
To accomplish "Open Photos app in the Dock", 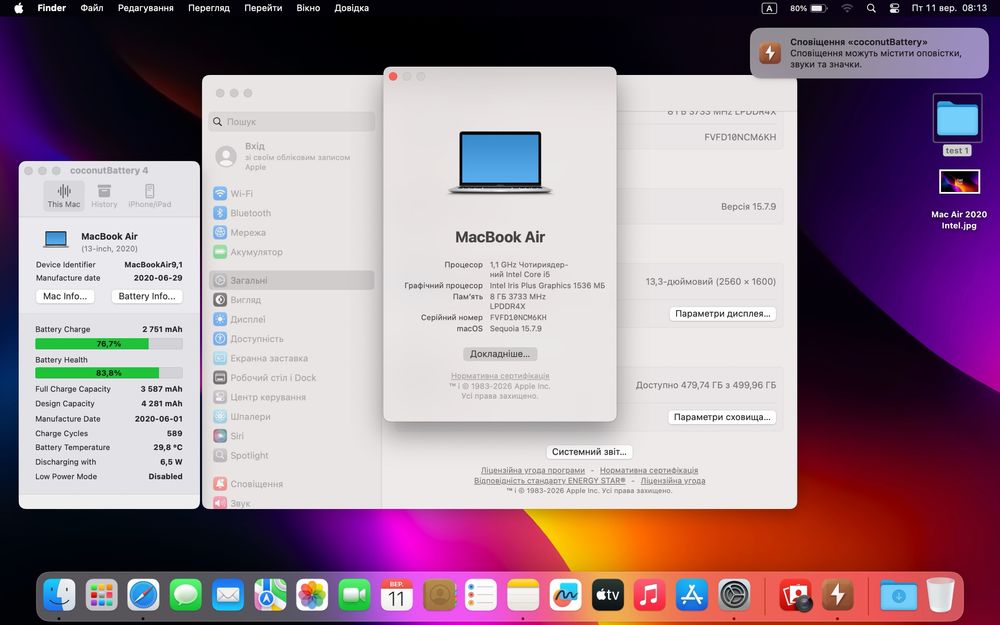I will click(312, 595).
